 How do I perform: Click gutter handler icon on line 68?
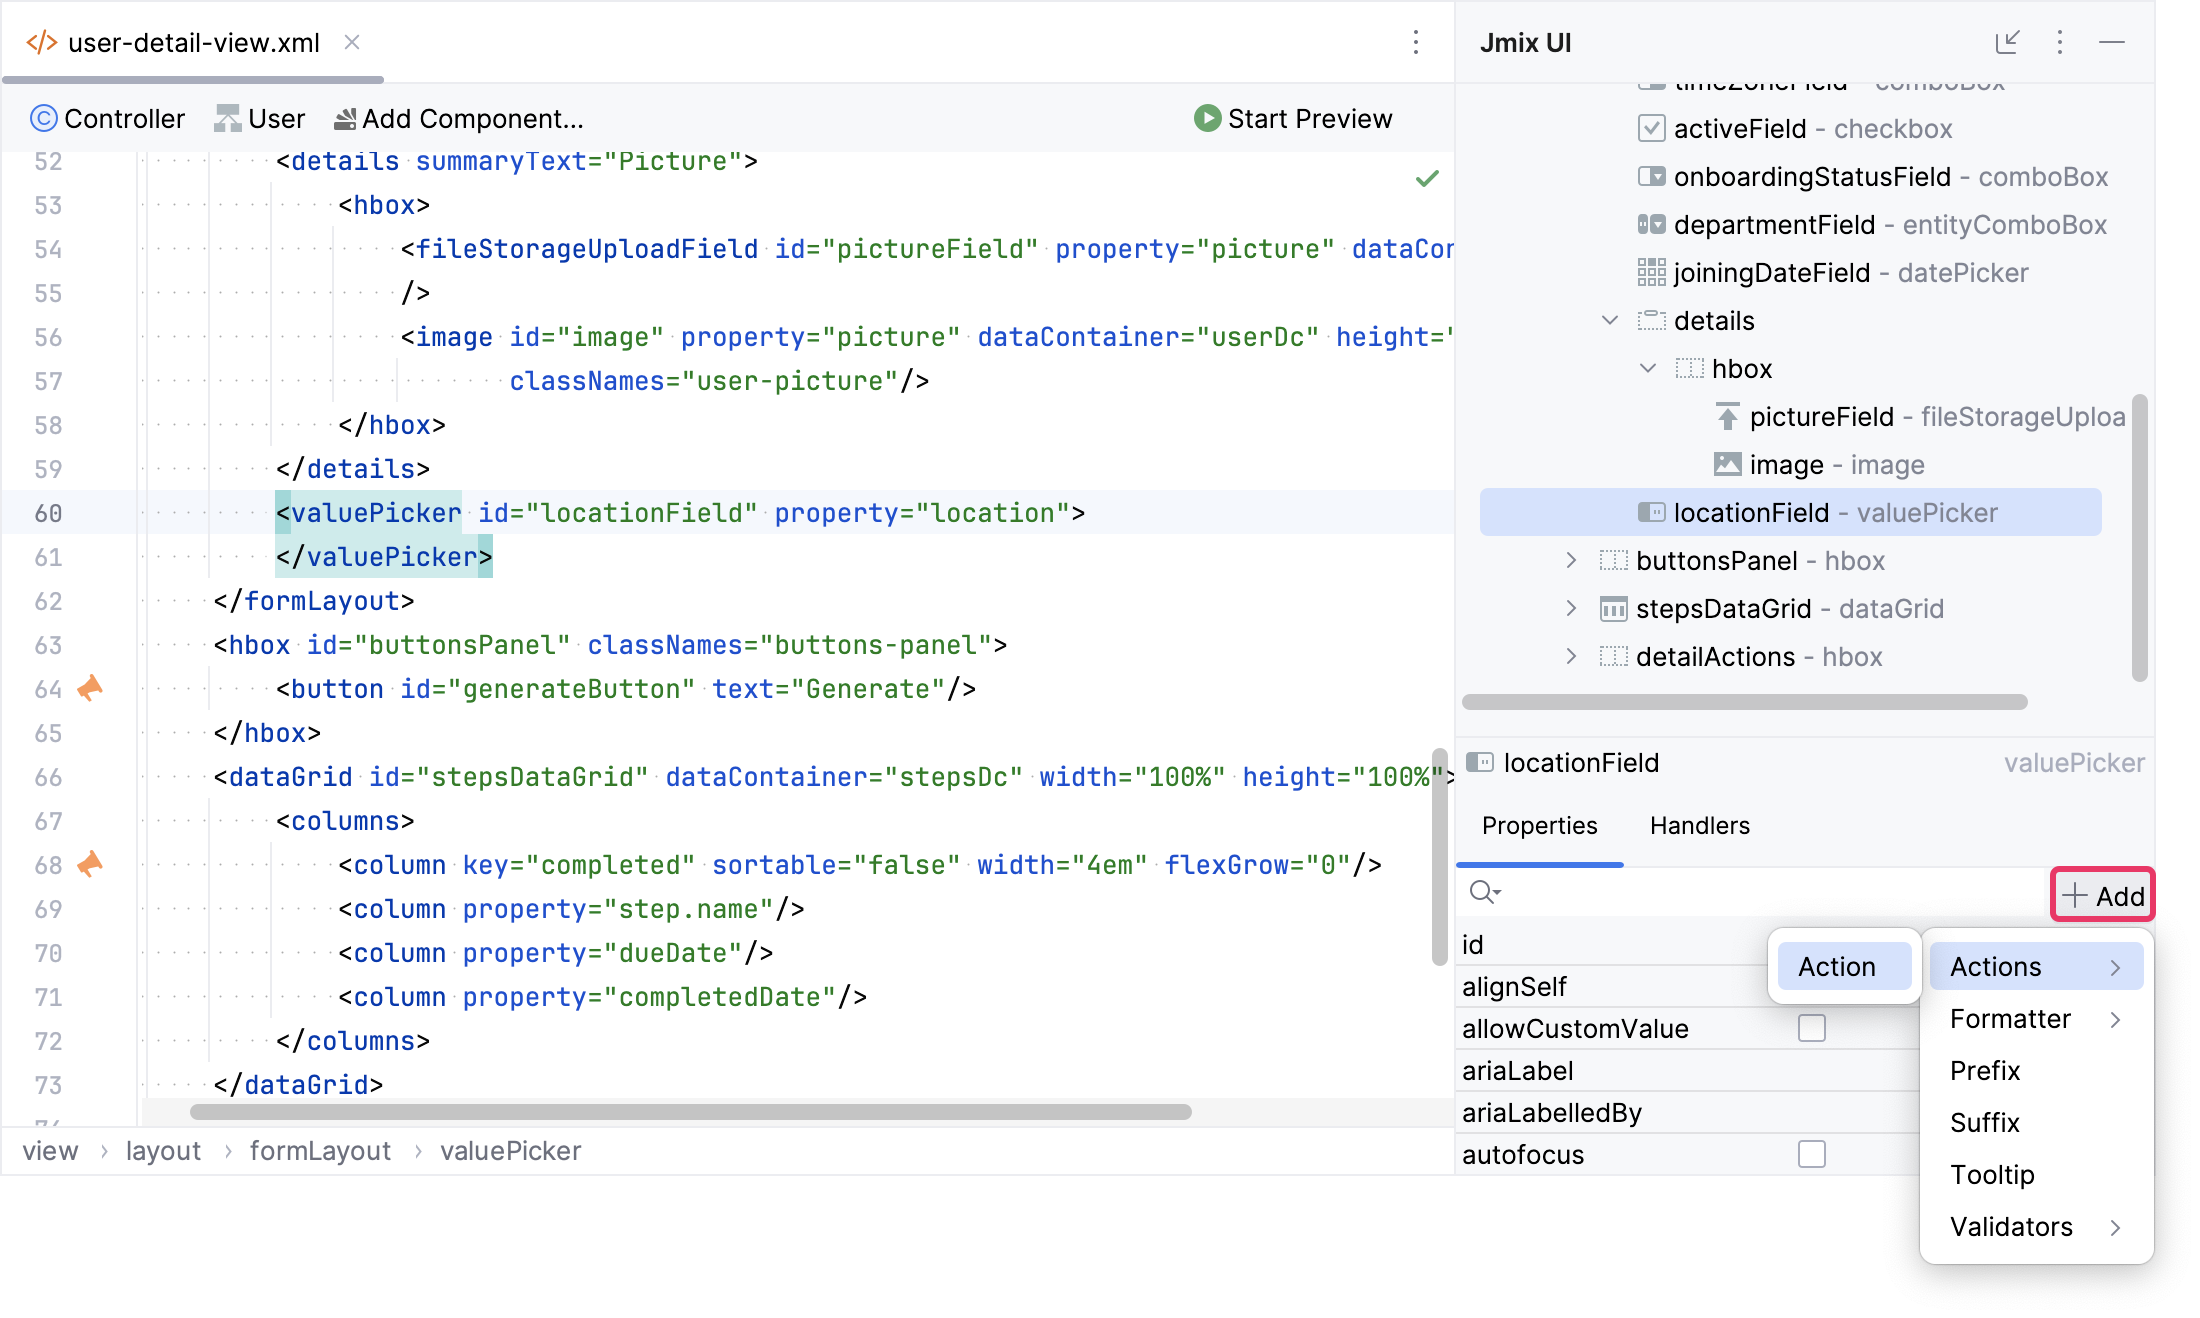pyautogui.click(x=90, y=864)
